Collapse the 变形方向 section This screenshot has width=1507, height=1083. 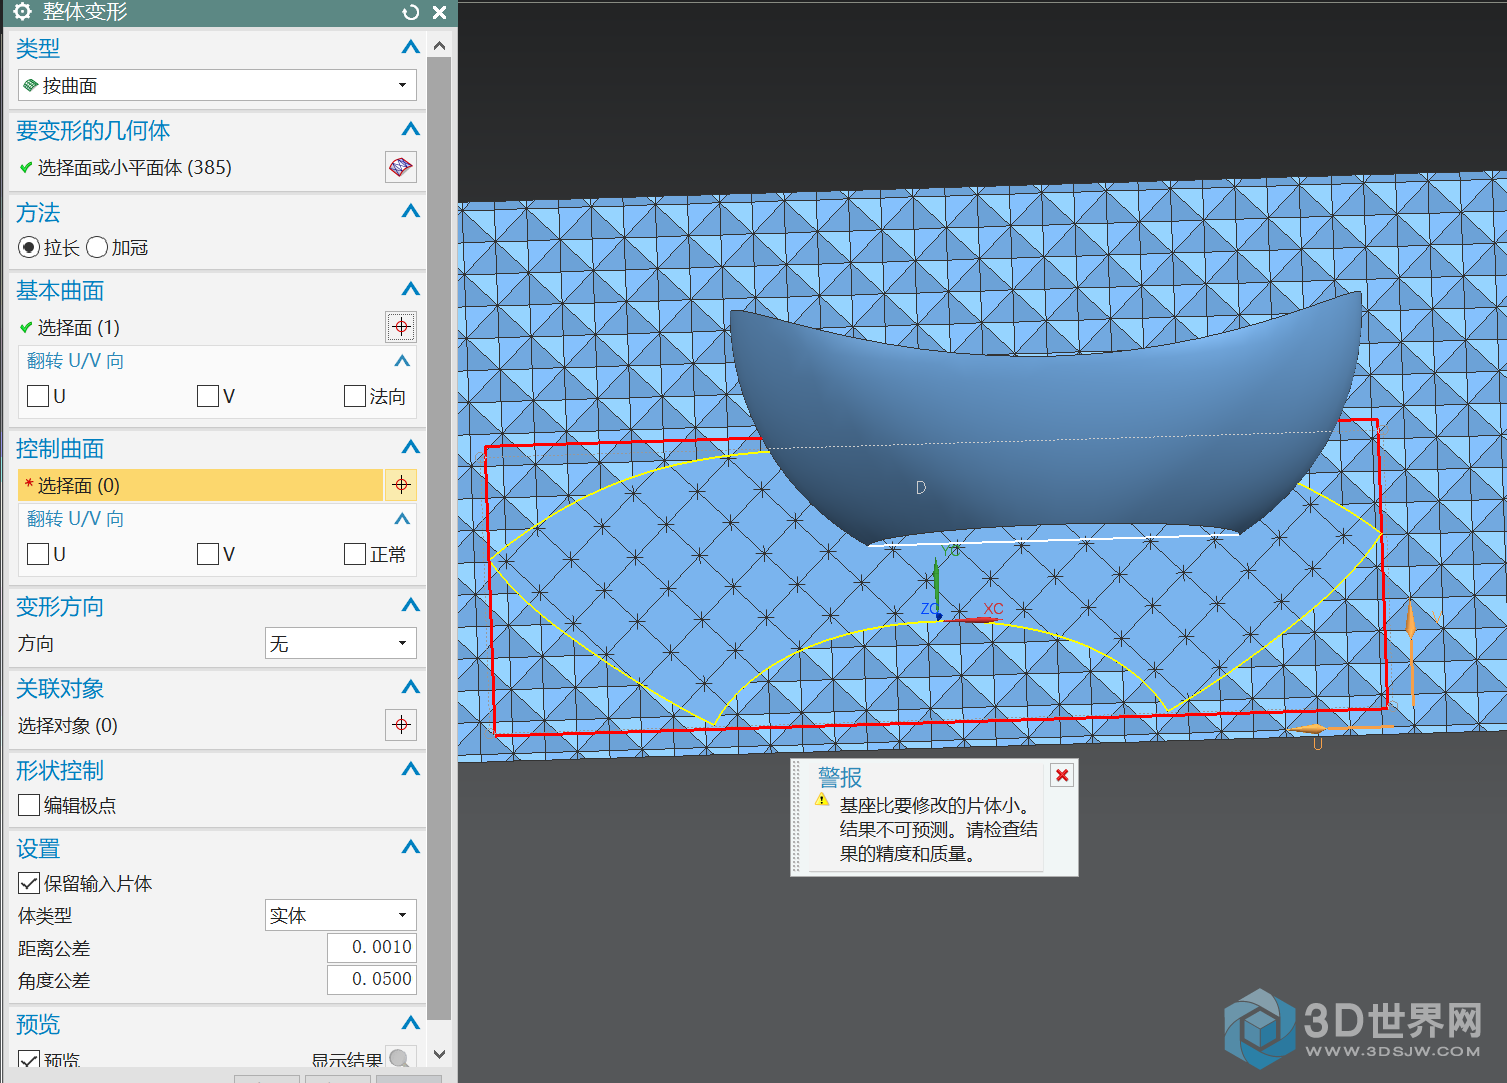(410, 605)
